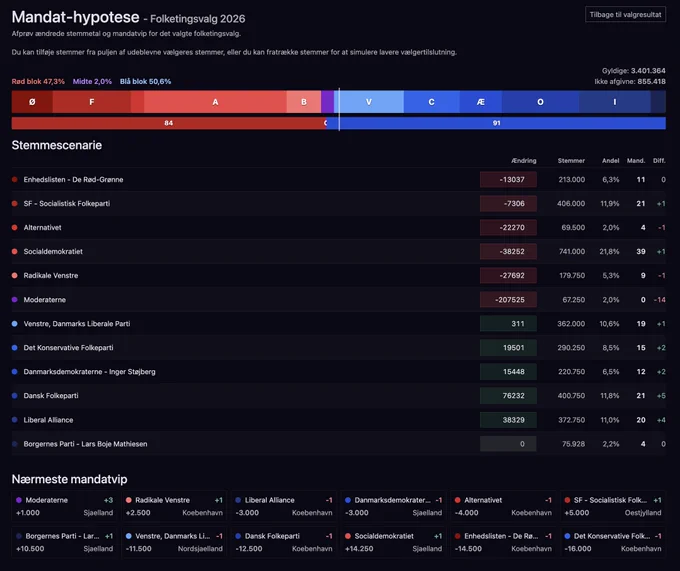Open Radikale Venstre +2.500 Koebenhavn card
680x571 pixels.
pyautogui.click(x=174, y=506)
